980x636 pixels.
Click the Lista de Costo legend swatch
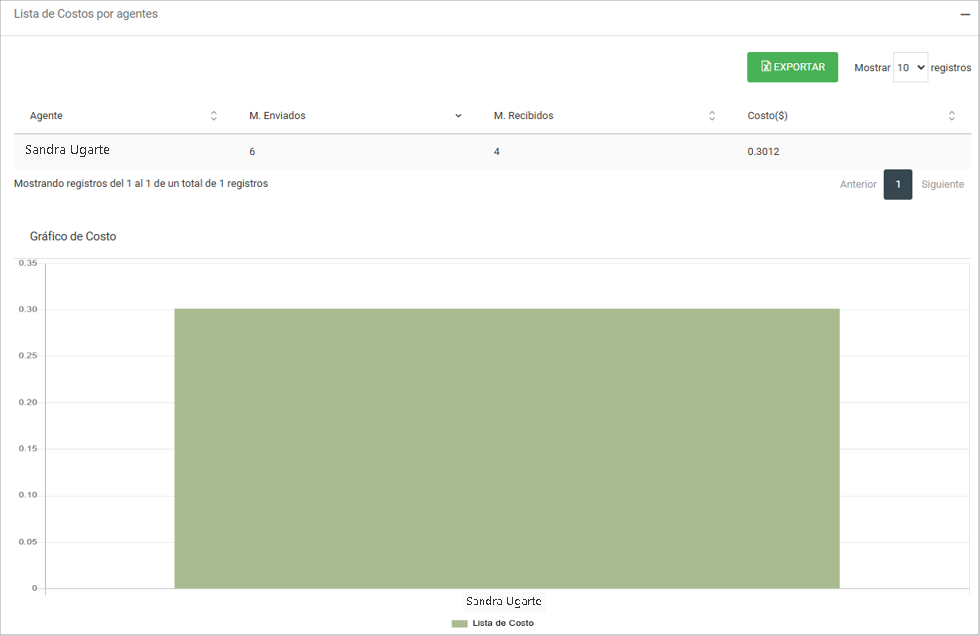pos(459,623)
